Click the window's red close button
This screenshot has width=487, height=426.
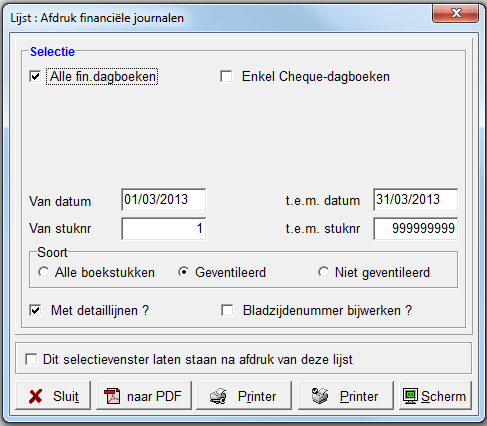pos(455,13)
